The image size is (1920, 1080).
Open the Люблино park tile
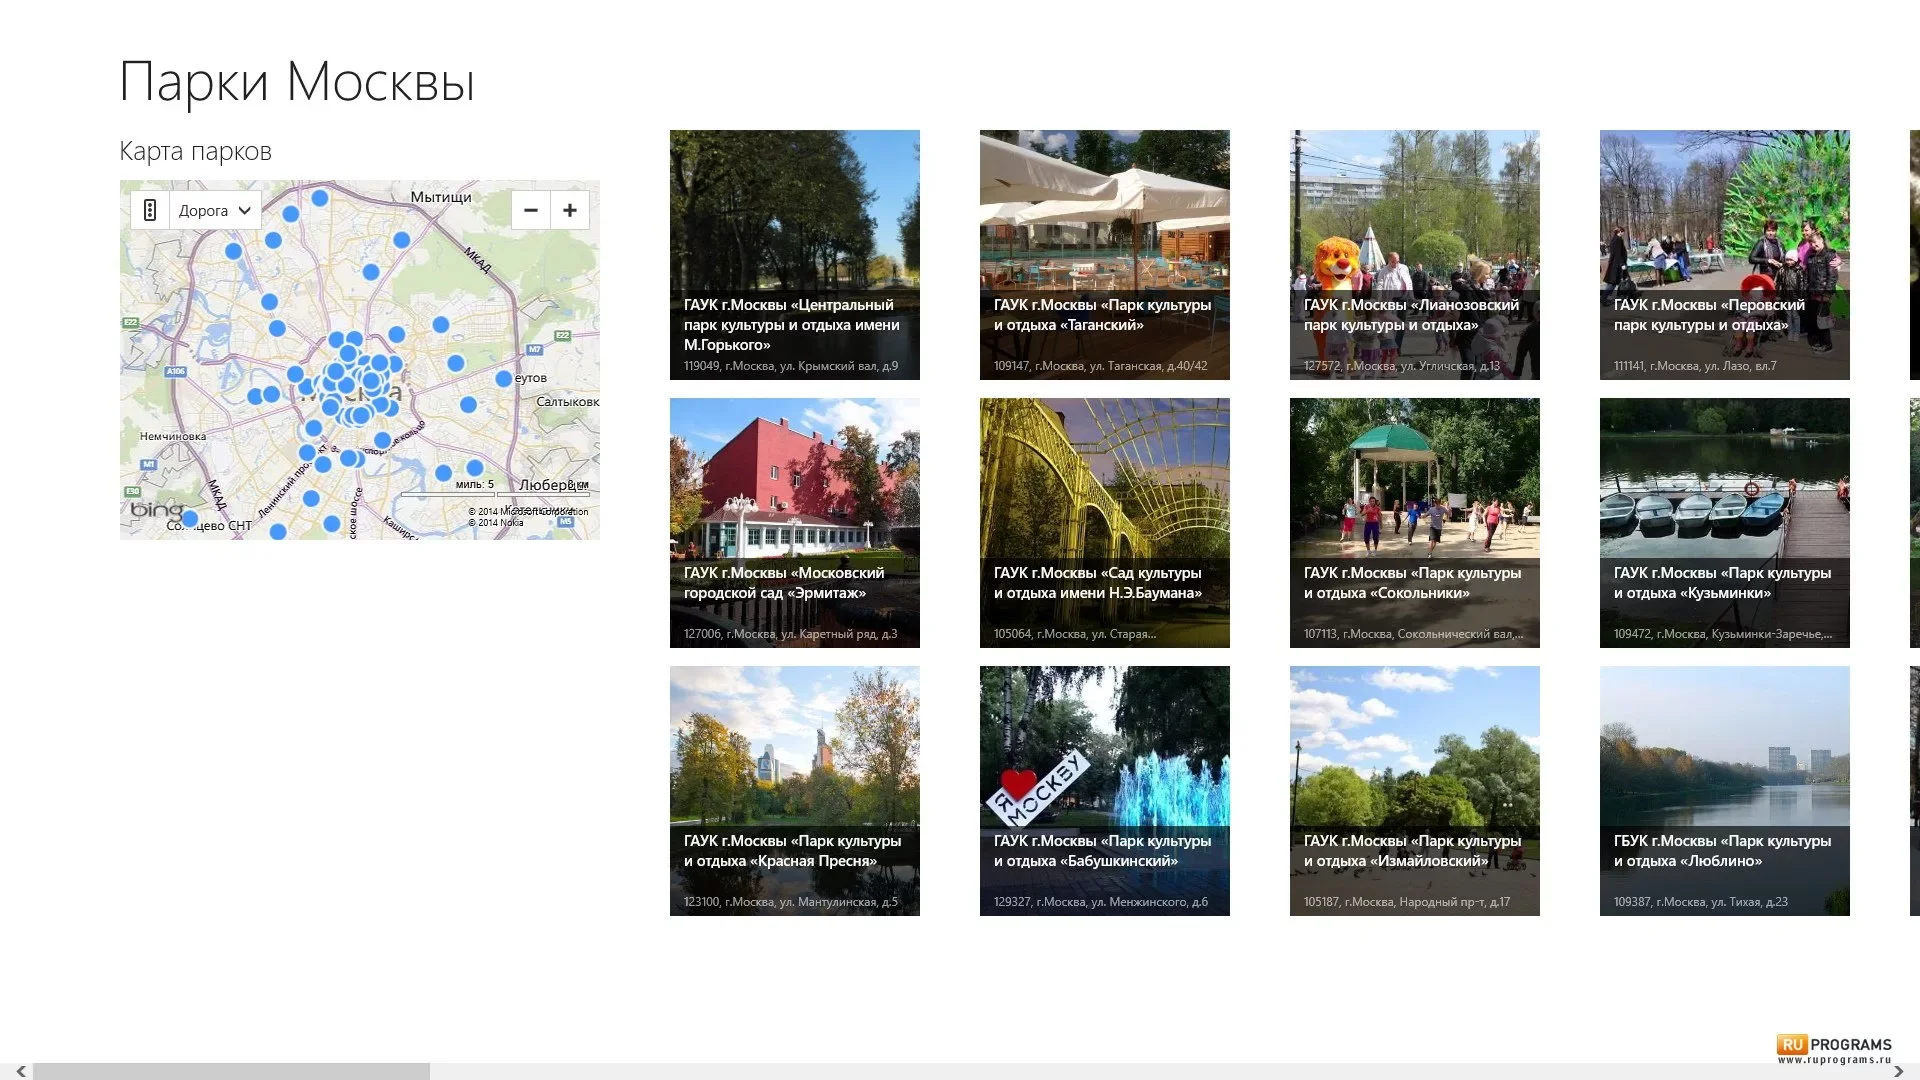(1725, 791)
